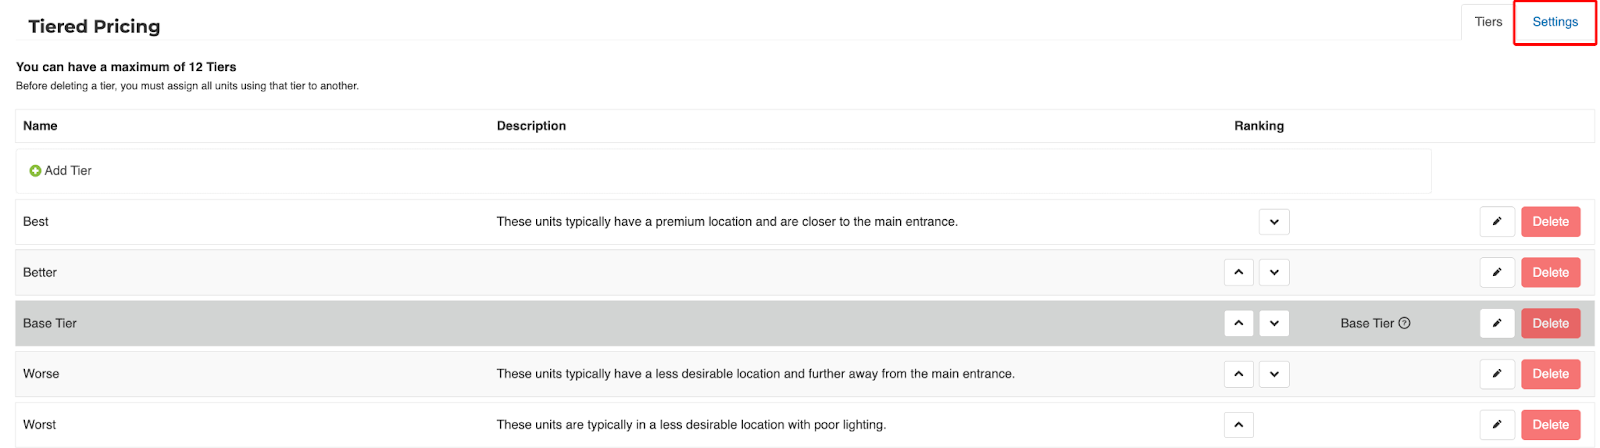Image resolution: width=1600 pixels, height=448 pixels.
Task: Move the Best tier down in ranking
Action: pyautogui.click(x=1274, y=222)
